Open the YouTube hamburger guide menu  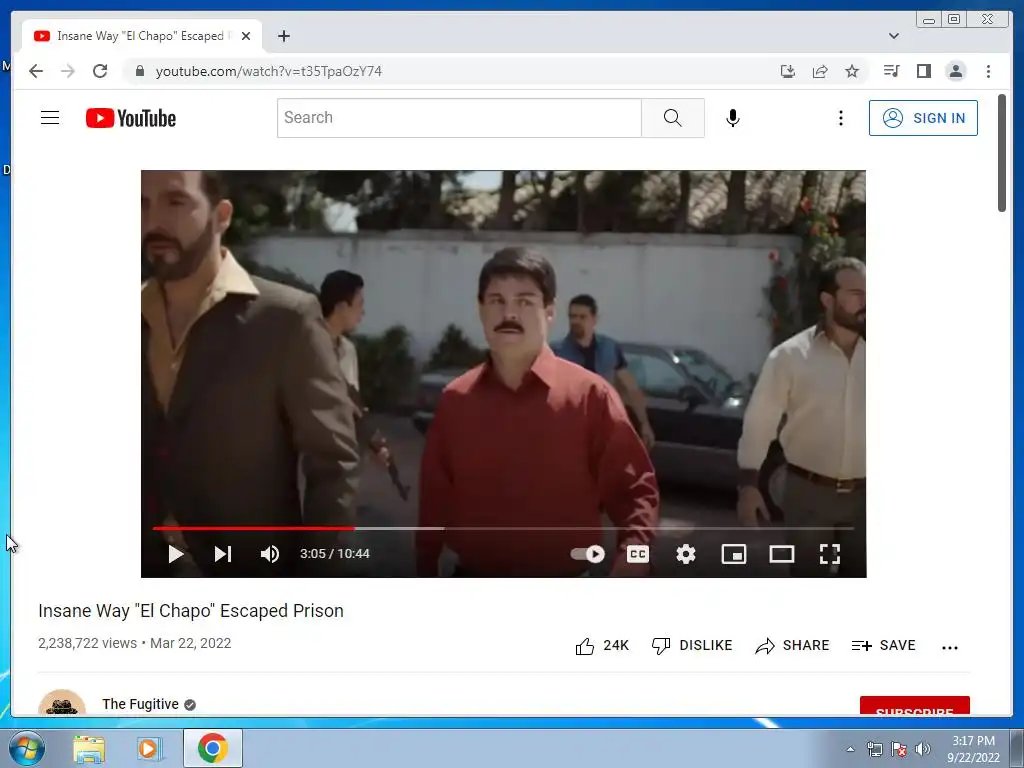(x=50, y=118)
